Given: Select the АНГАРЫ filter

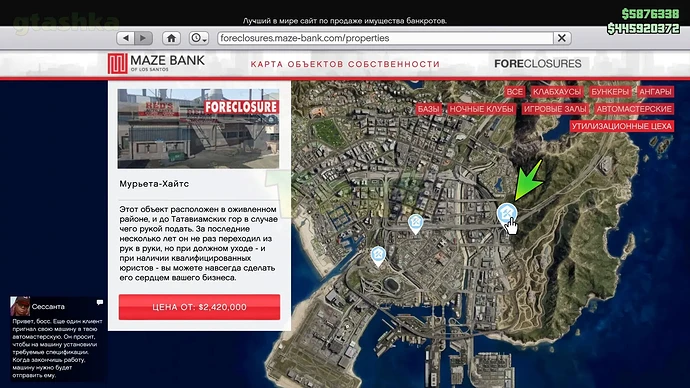Looking at the screenshot, I should point(655,92).
